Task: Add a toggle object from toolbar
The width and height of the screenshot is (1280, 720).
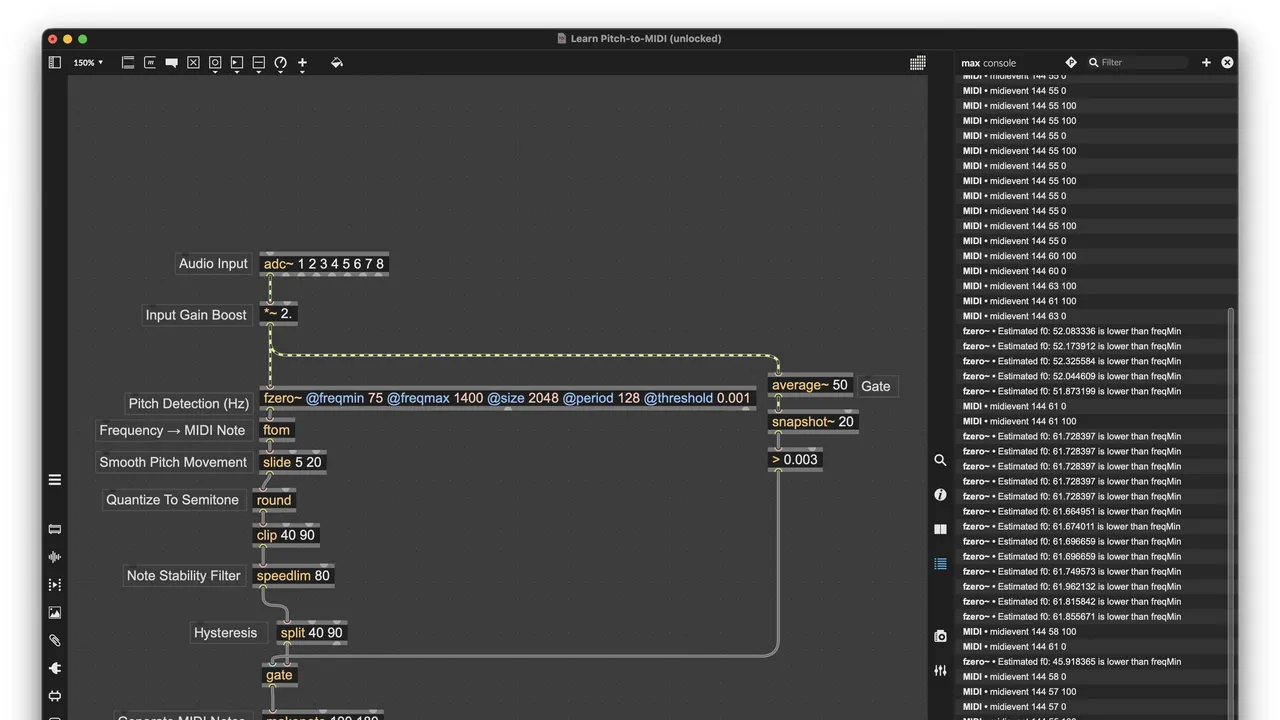Action: pos(193,62)
